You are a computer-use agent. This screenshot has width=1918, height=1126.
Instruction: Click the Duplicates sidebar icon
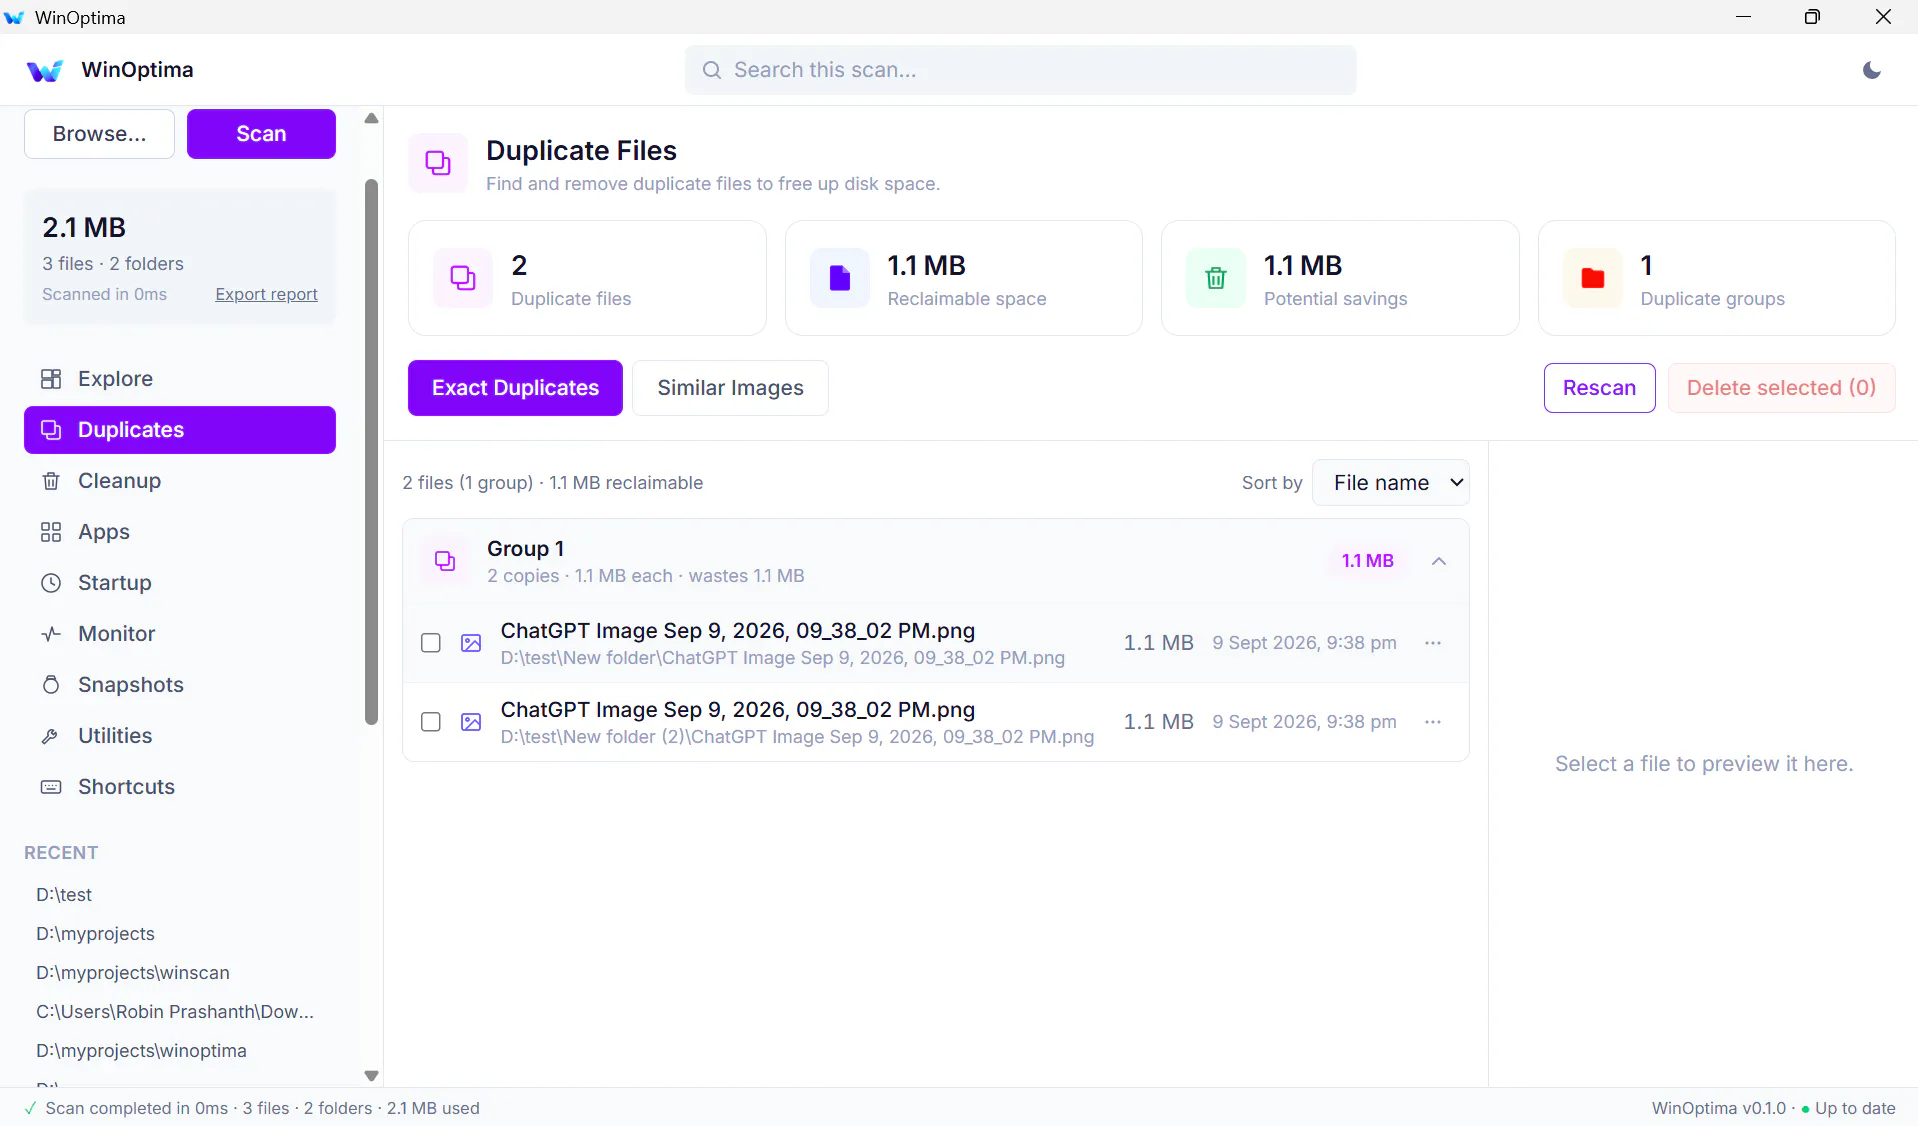tap(51, 430)
